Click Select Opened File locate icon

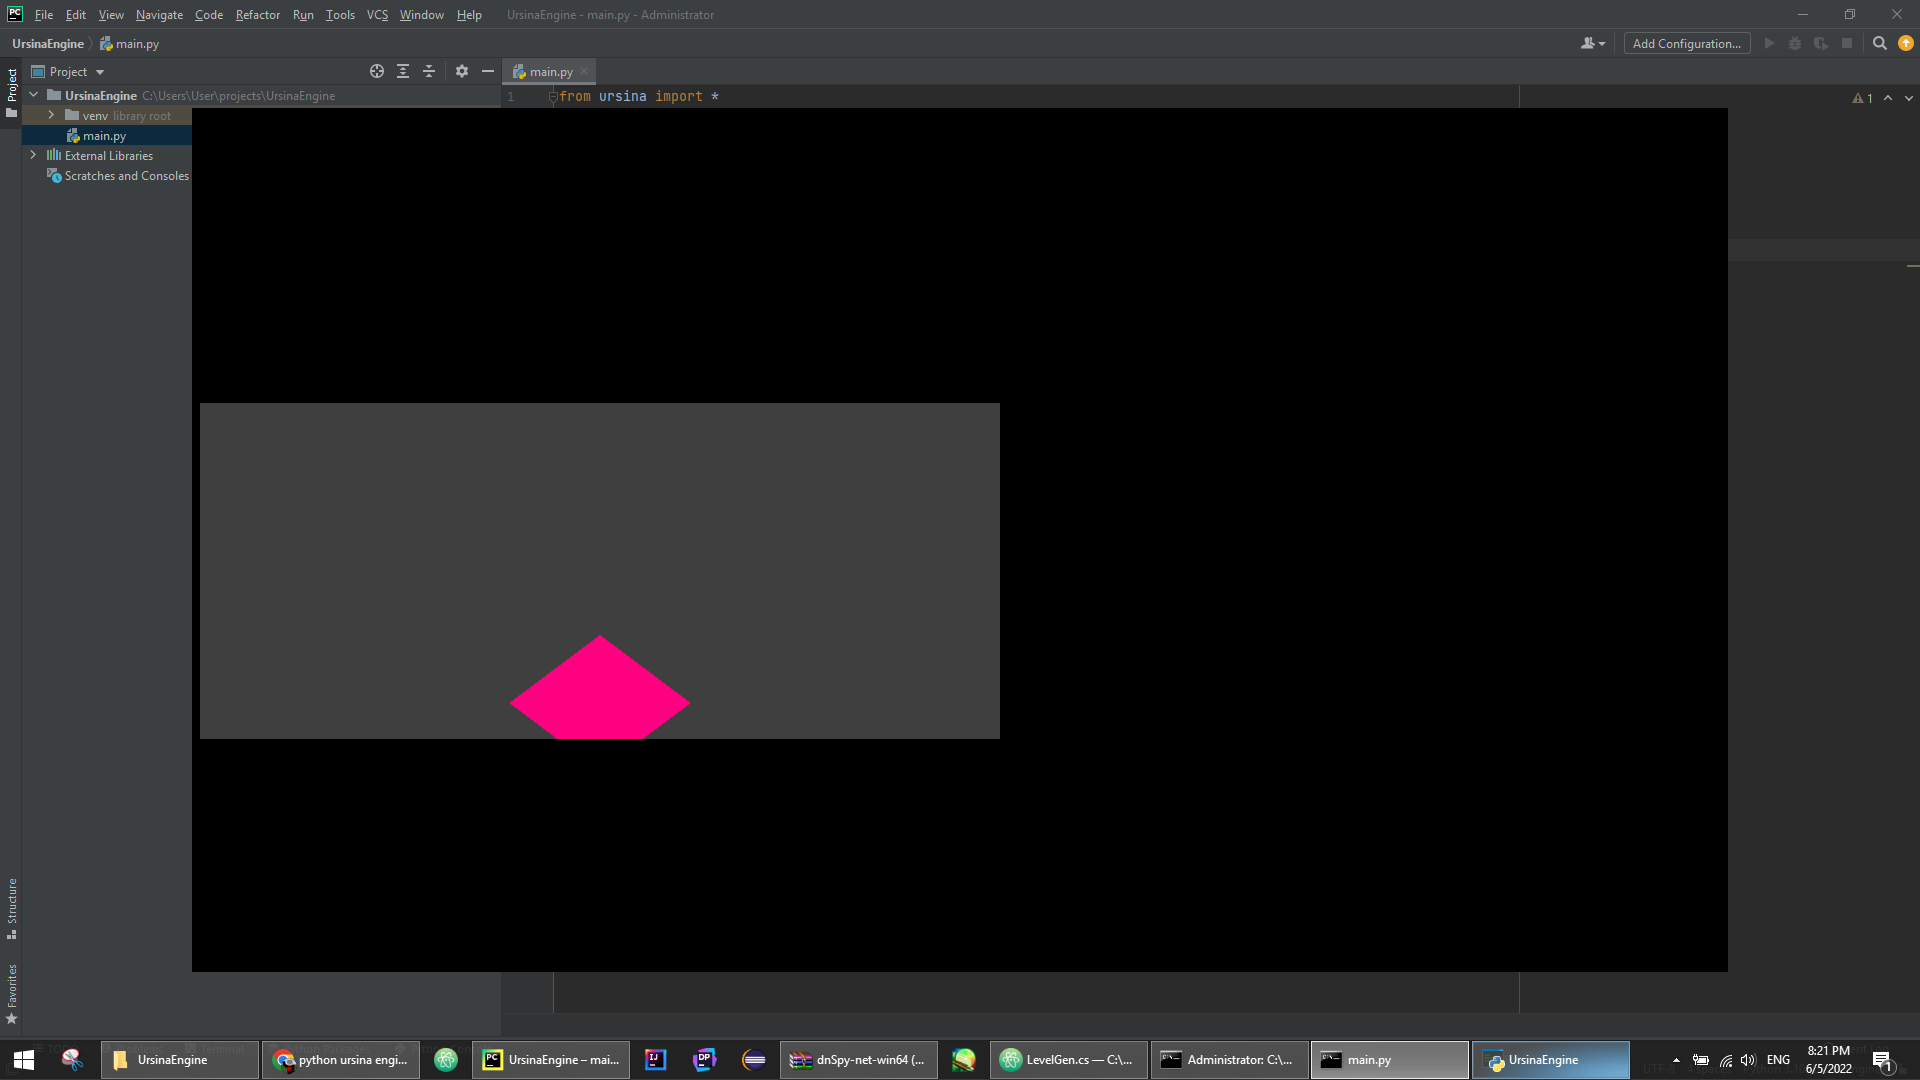(x=377, y=71)
